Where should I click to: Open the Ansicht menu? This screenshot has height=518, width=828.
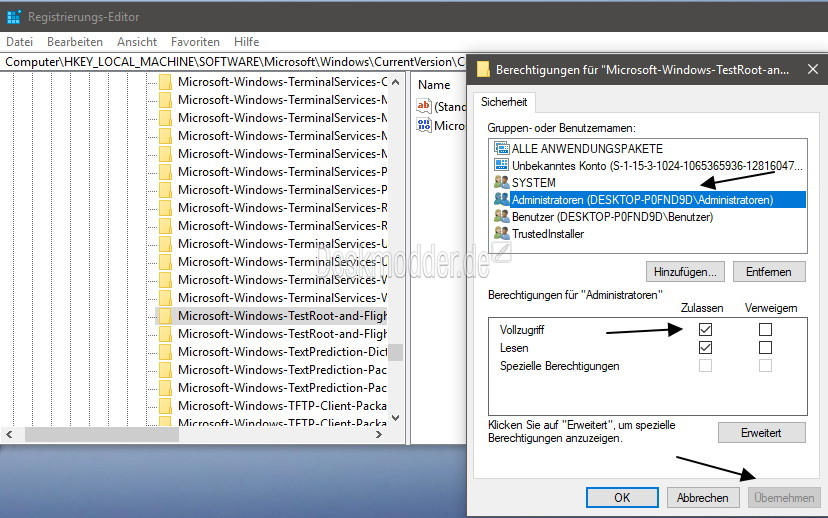click(x=137, y=42)
